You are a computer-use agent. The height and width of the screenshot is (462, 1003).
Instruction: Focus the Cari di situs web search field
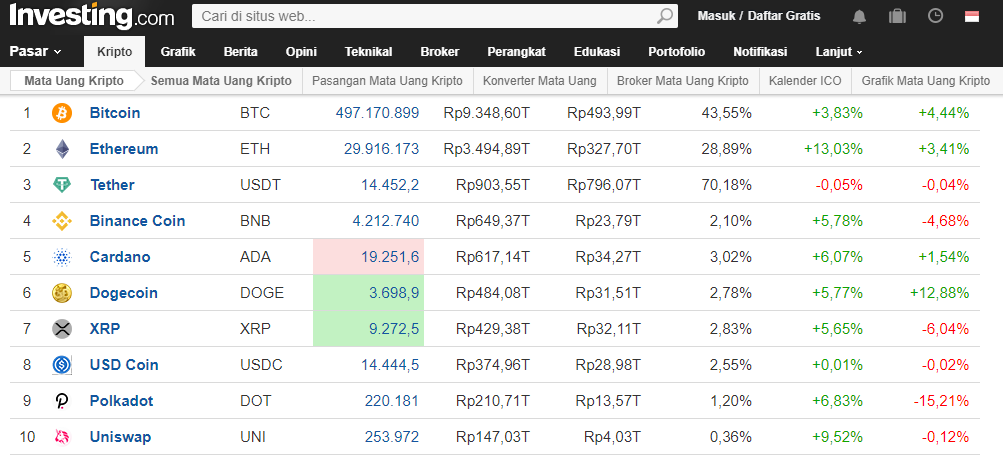click(x=425, y=16)
